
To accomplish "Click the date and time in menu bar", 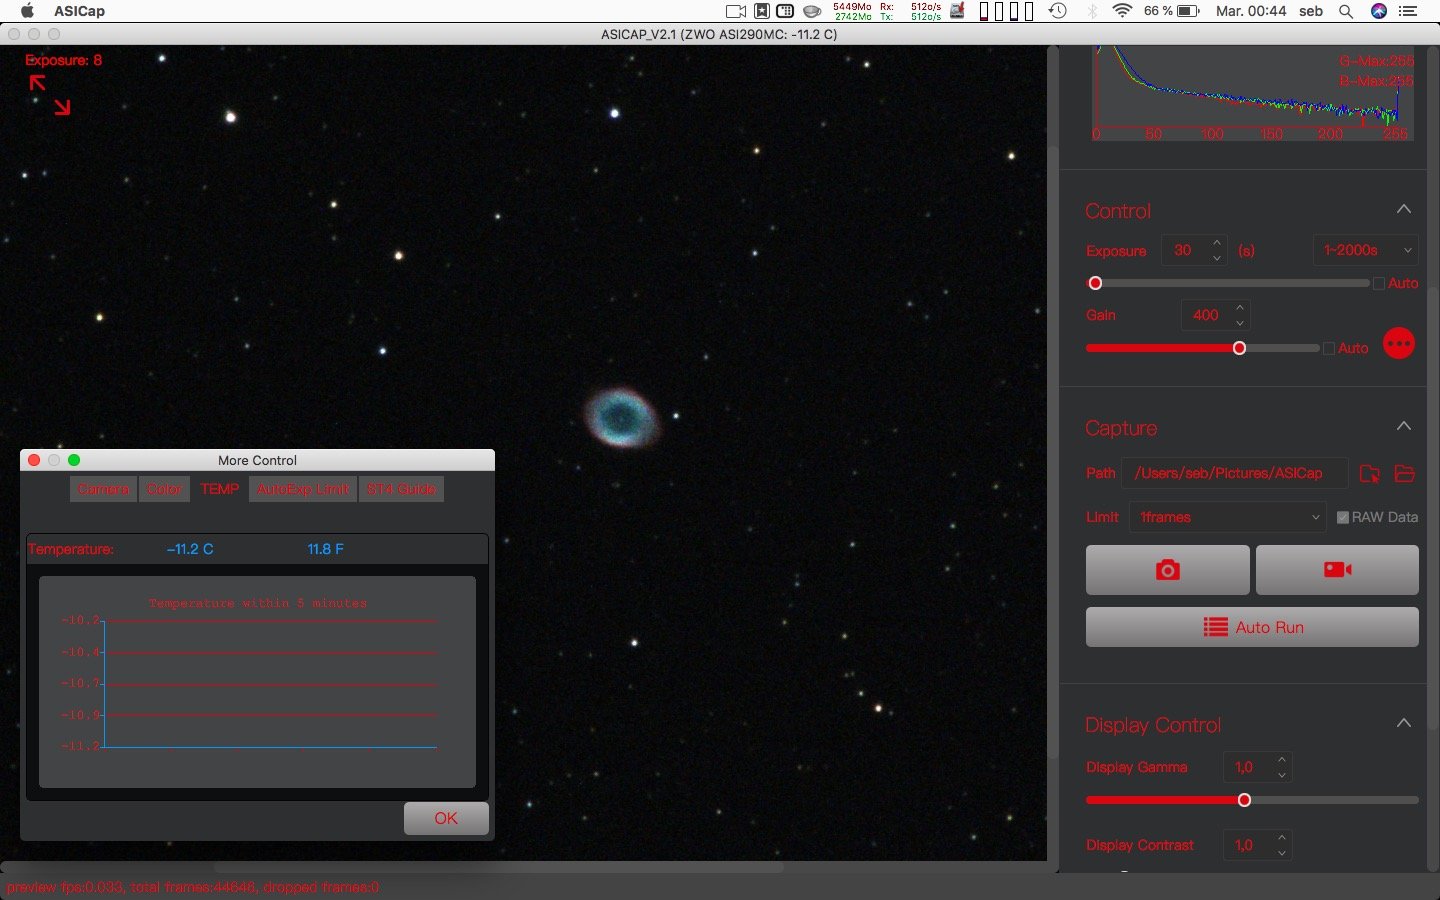I will click(x=1251, y=11).
